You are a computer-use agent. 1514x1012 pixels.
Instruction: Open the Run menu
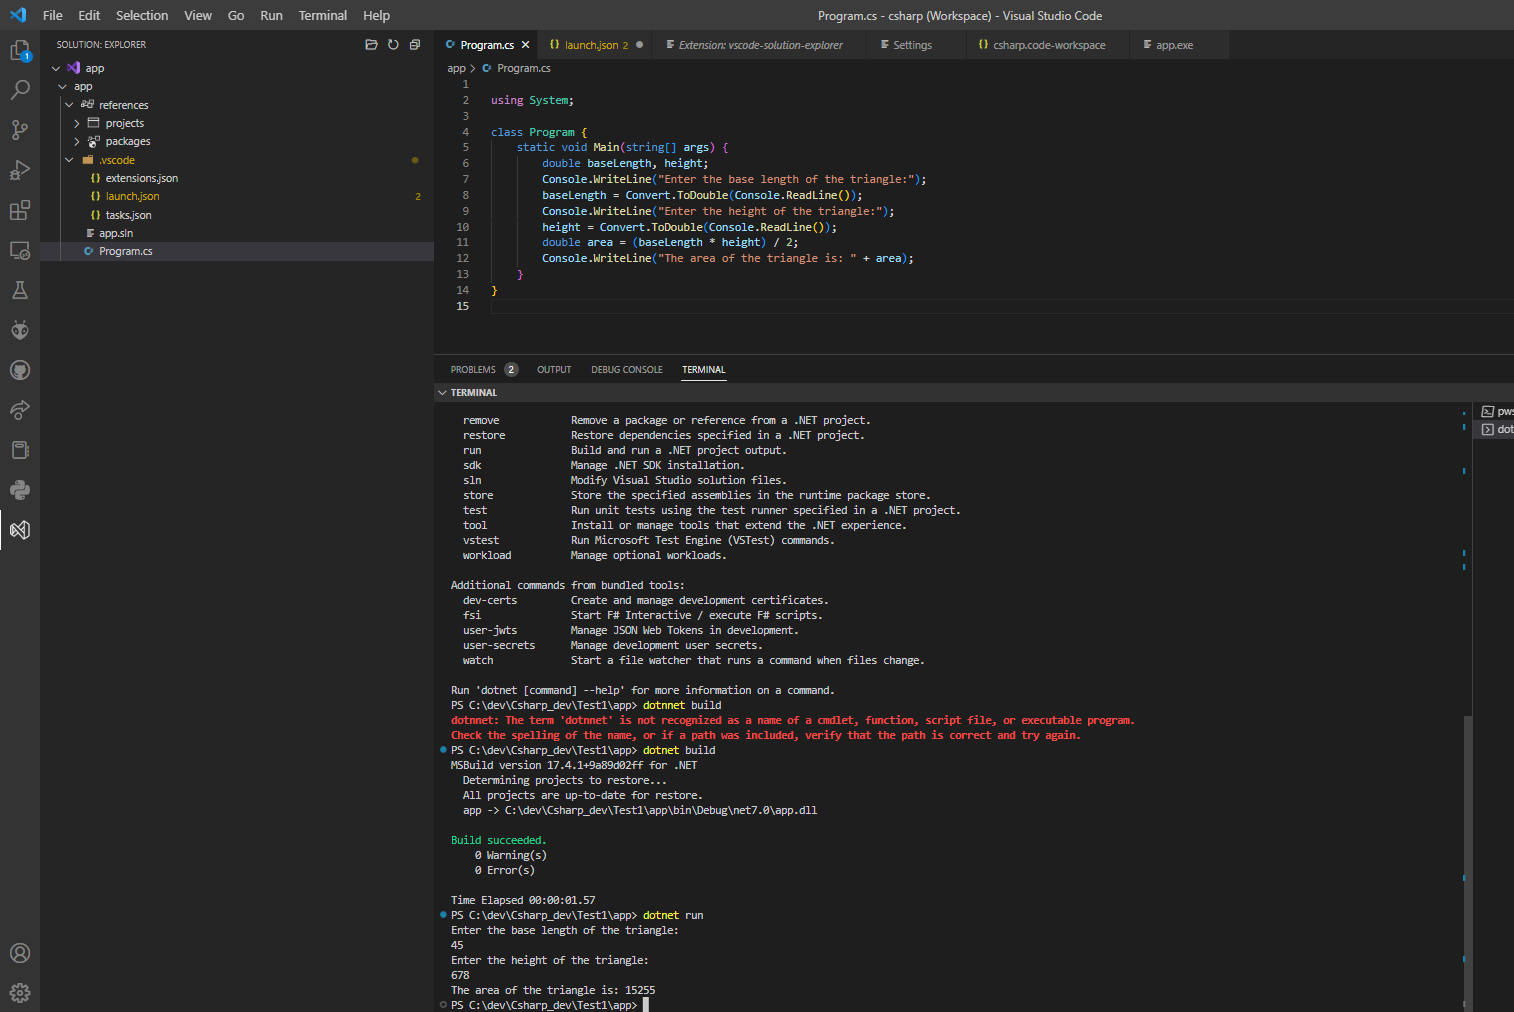[271, 15]
